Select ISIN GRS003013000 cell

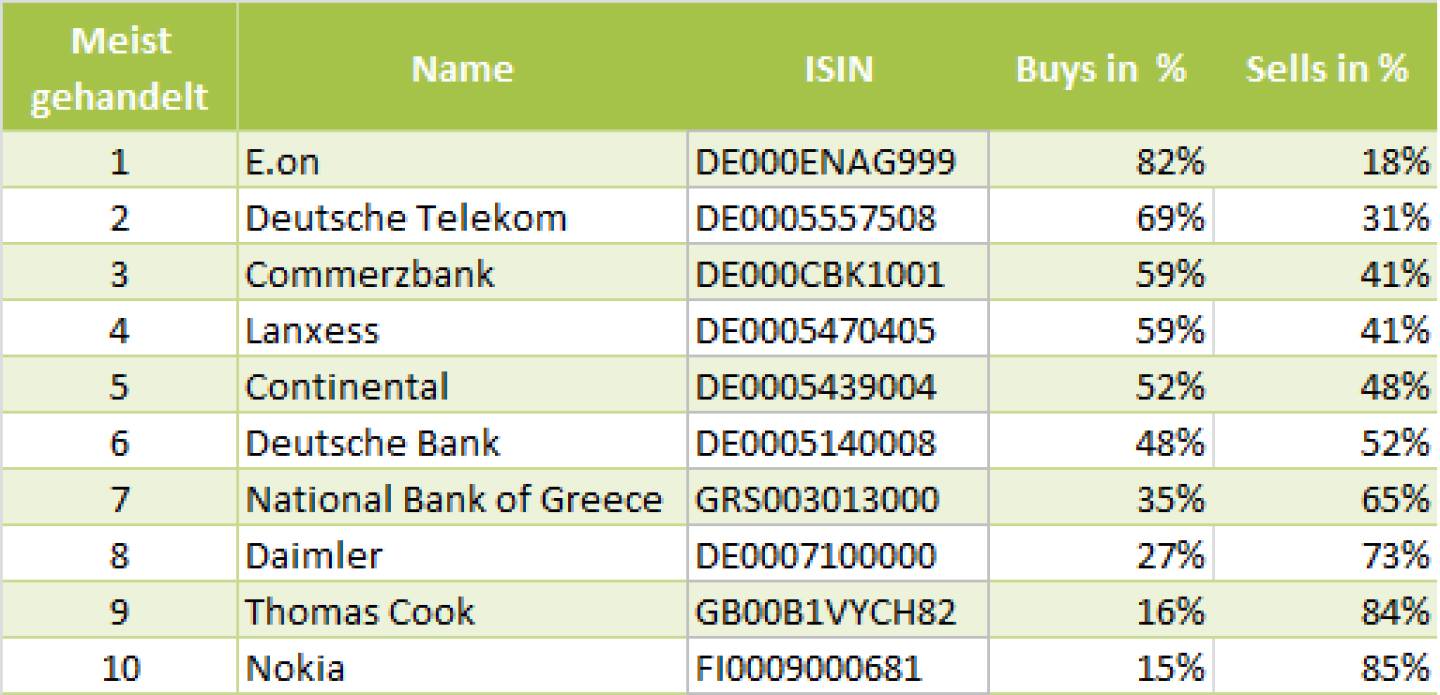838,497
